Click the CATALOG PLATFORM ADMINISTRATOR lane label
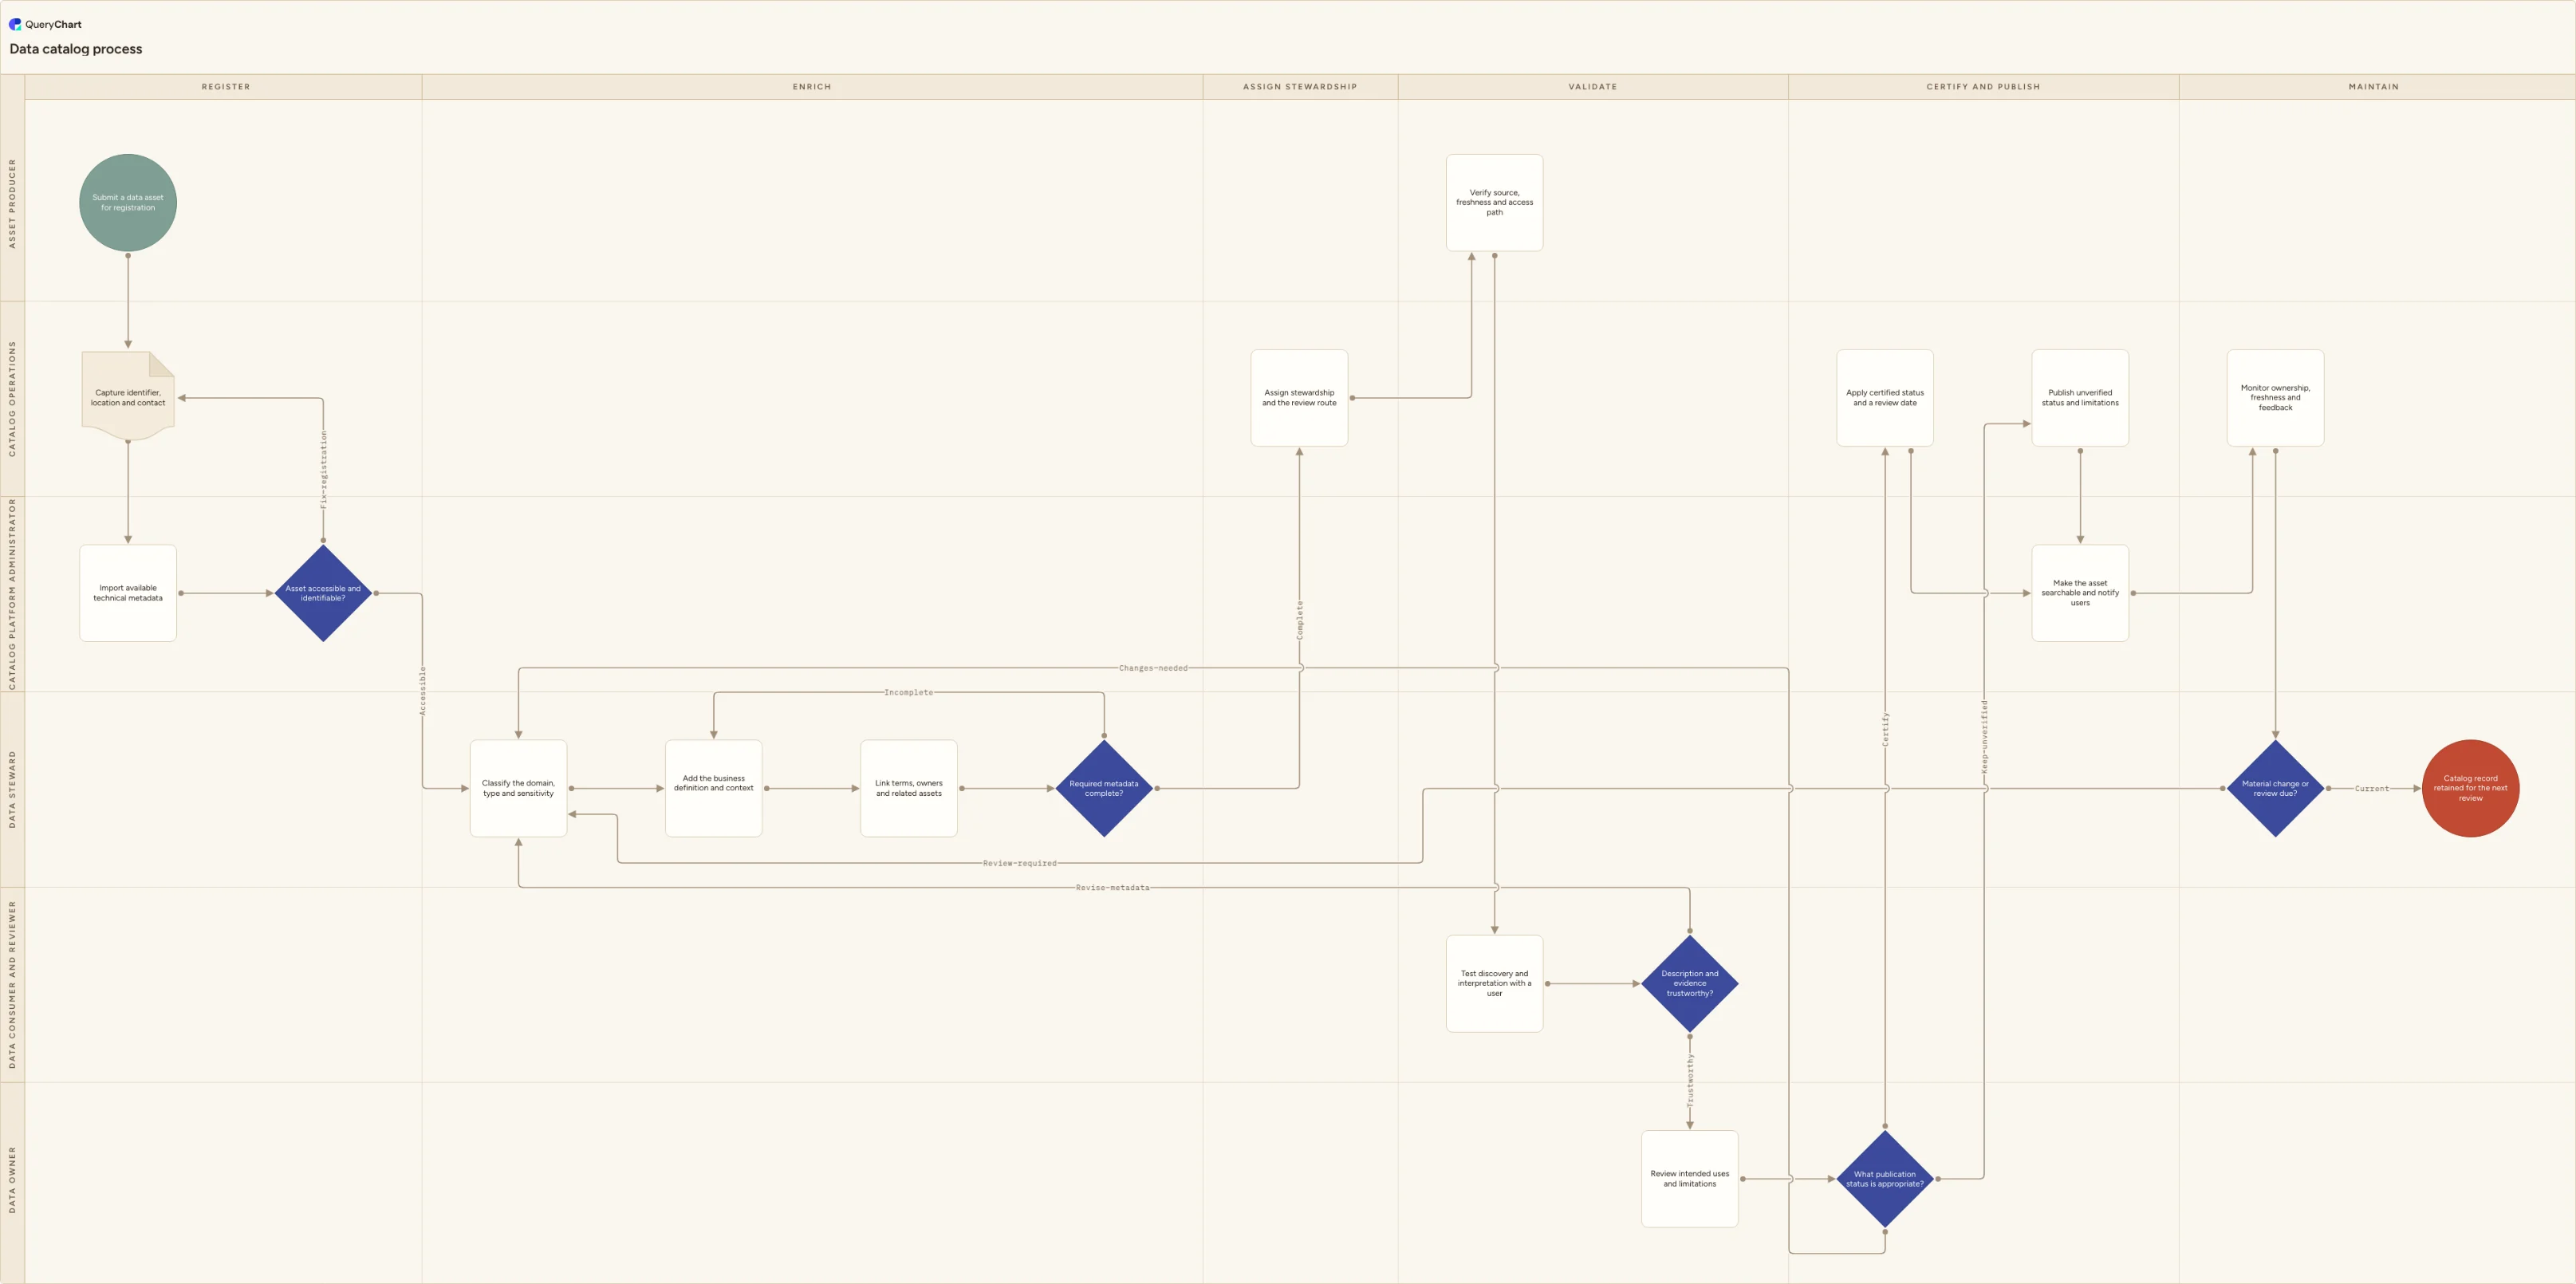2576x1284 pixels. 13,594
